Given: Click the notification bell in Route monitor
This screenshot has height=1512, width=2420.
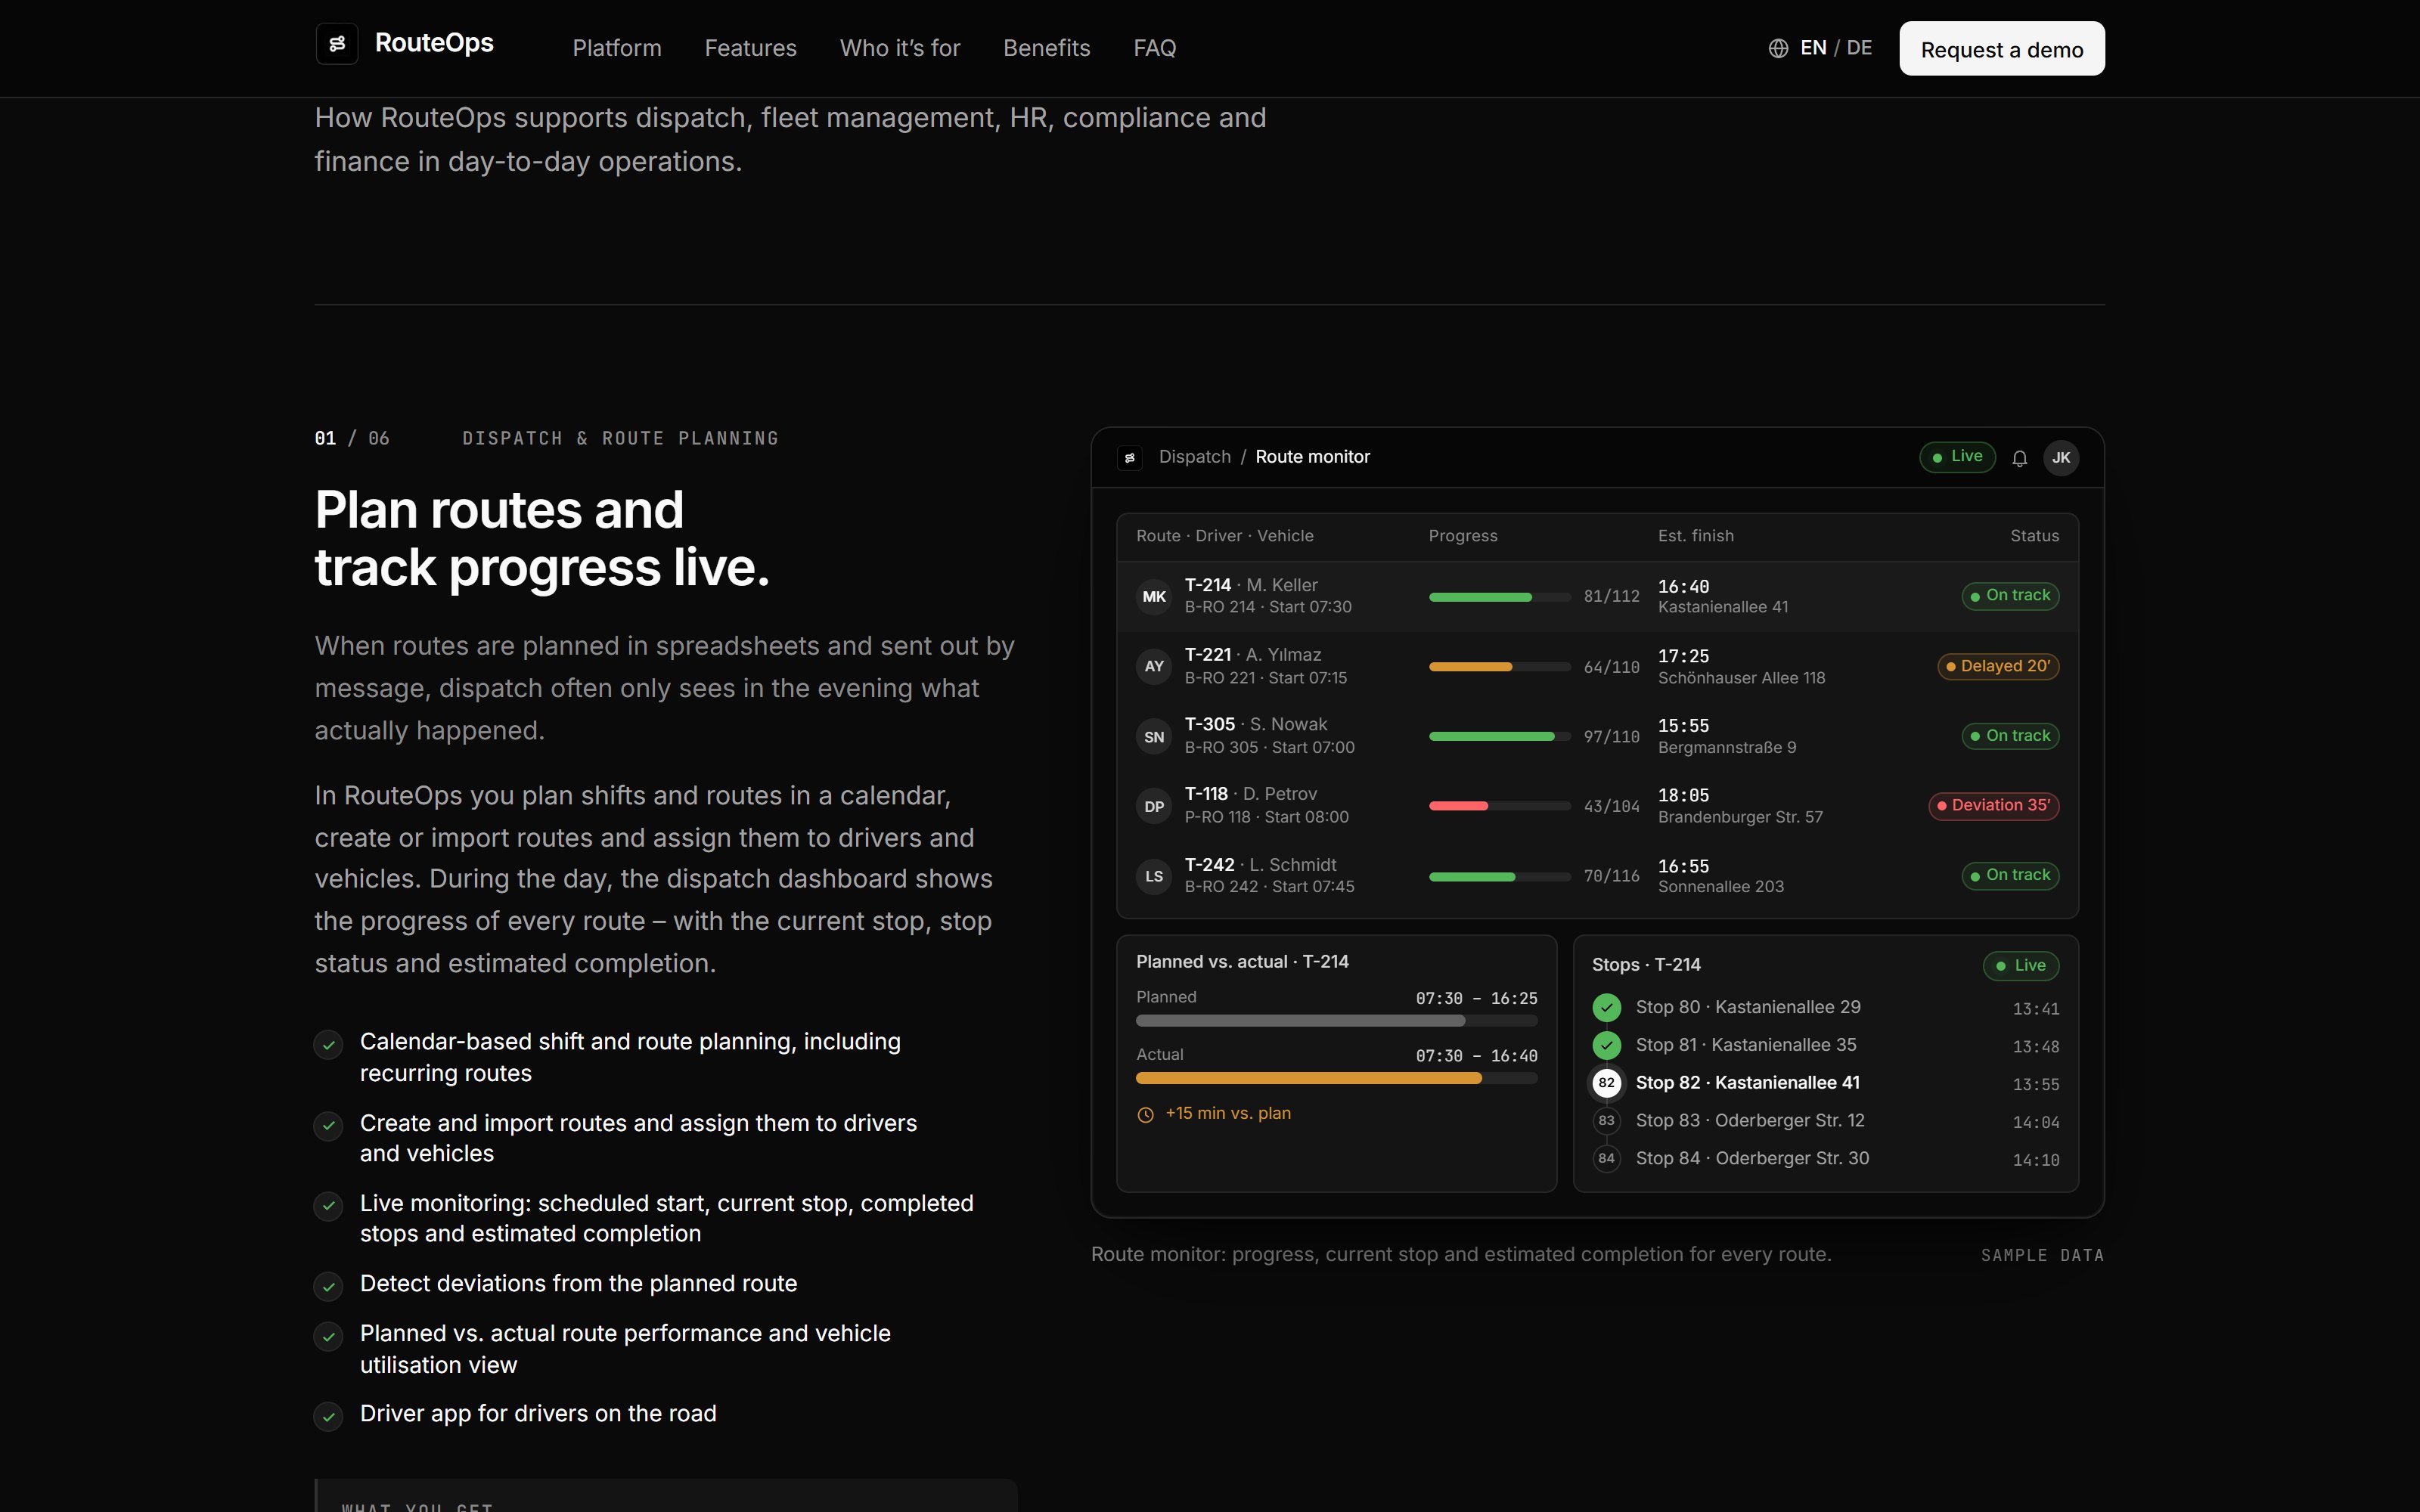Looking at the screenshot, I should click(2019, 458).
